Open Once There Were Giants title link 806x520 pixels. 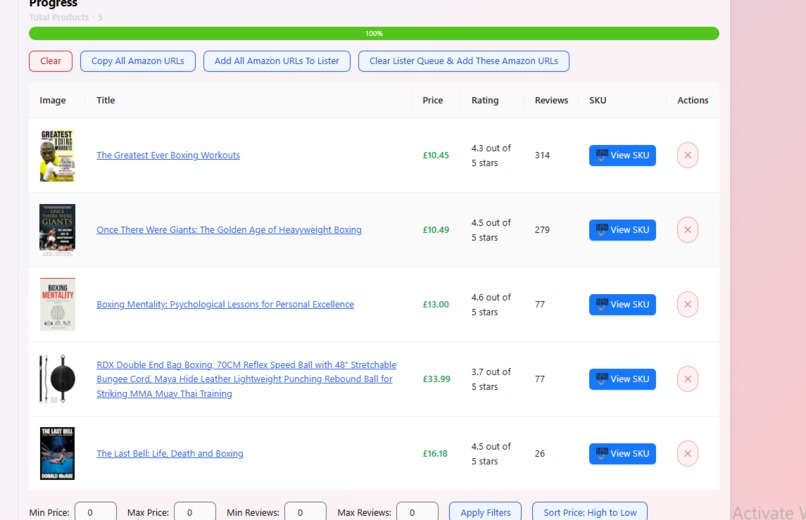229,230
